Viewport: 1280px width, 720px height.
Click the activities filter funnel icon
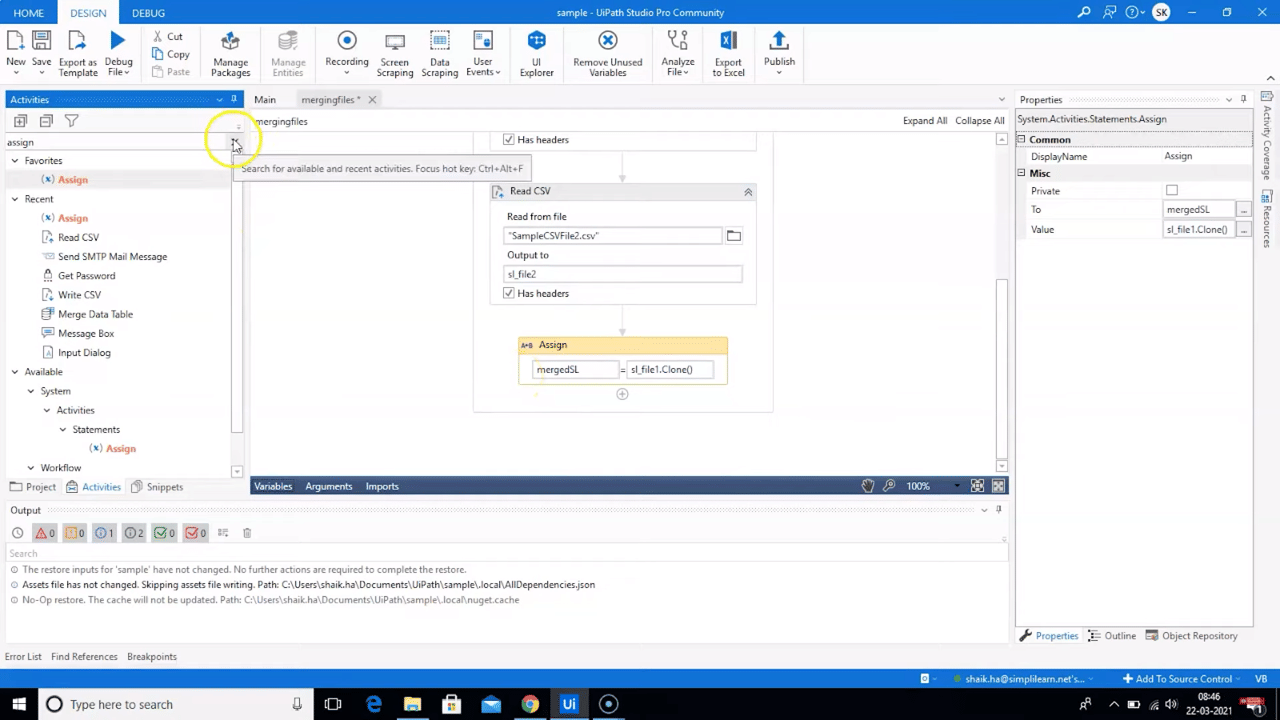click(x=71, y=121)
